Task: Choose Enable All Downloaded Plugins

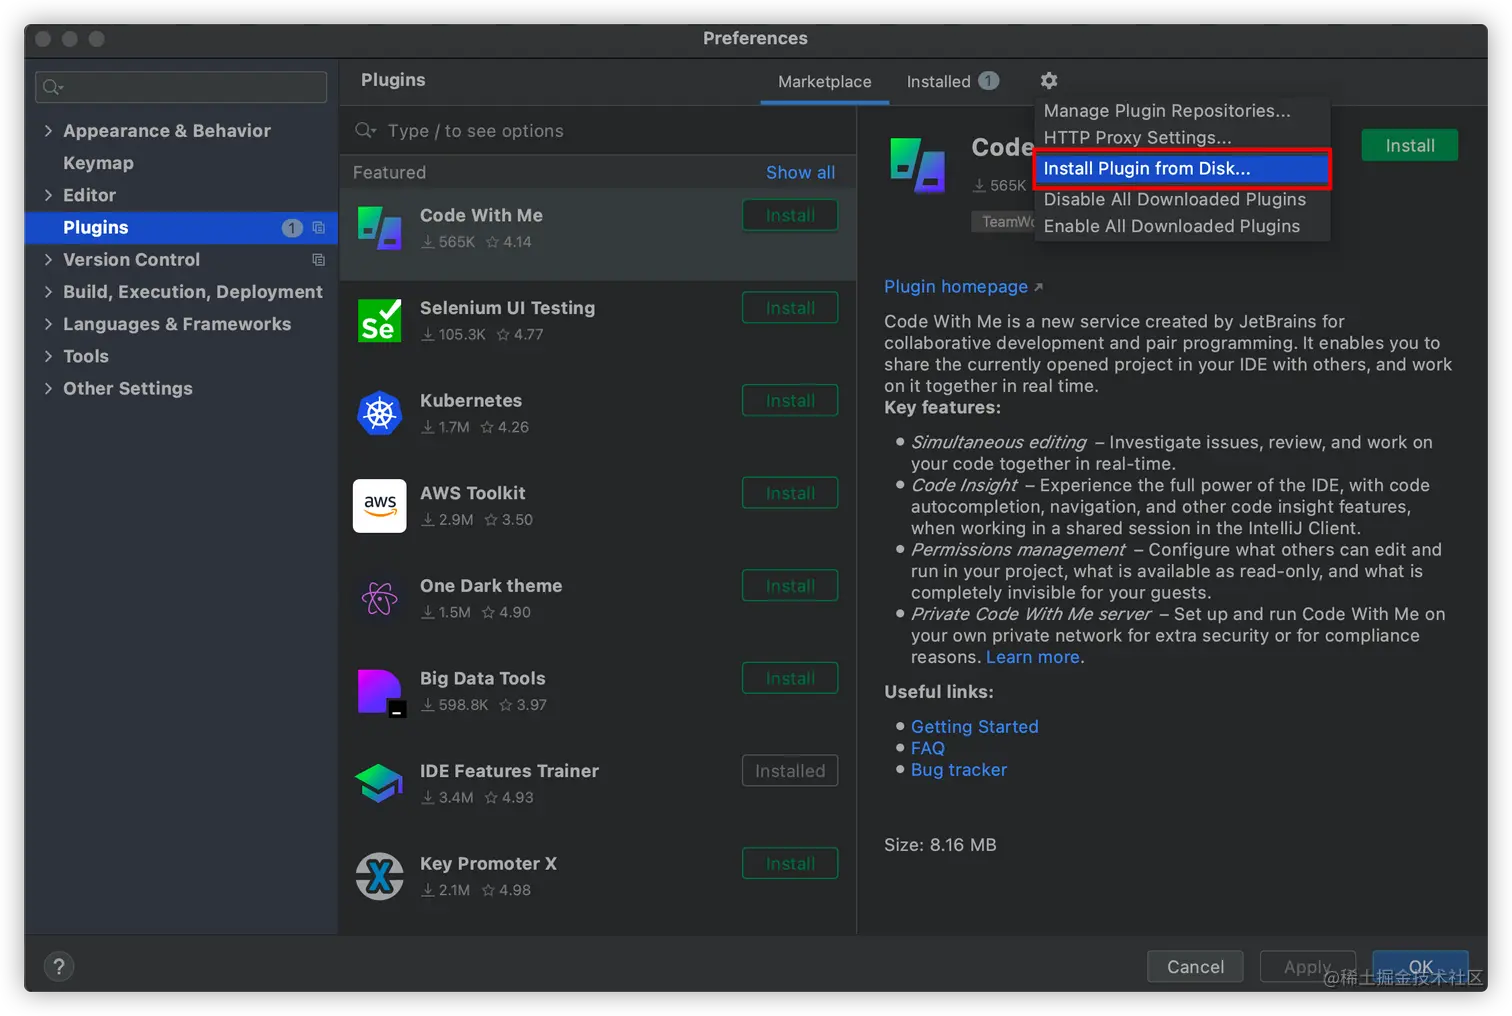Action: (1181, 226)
